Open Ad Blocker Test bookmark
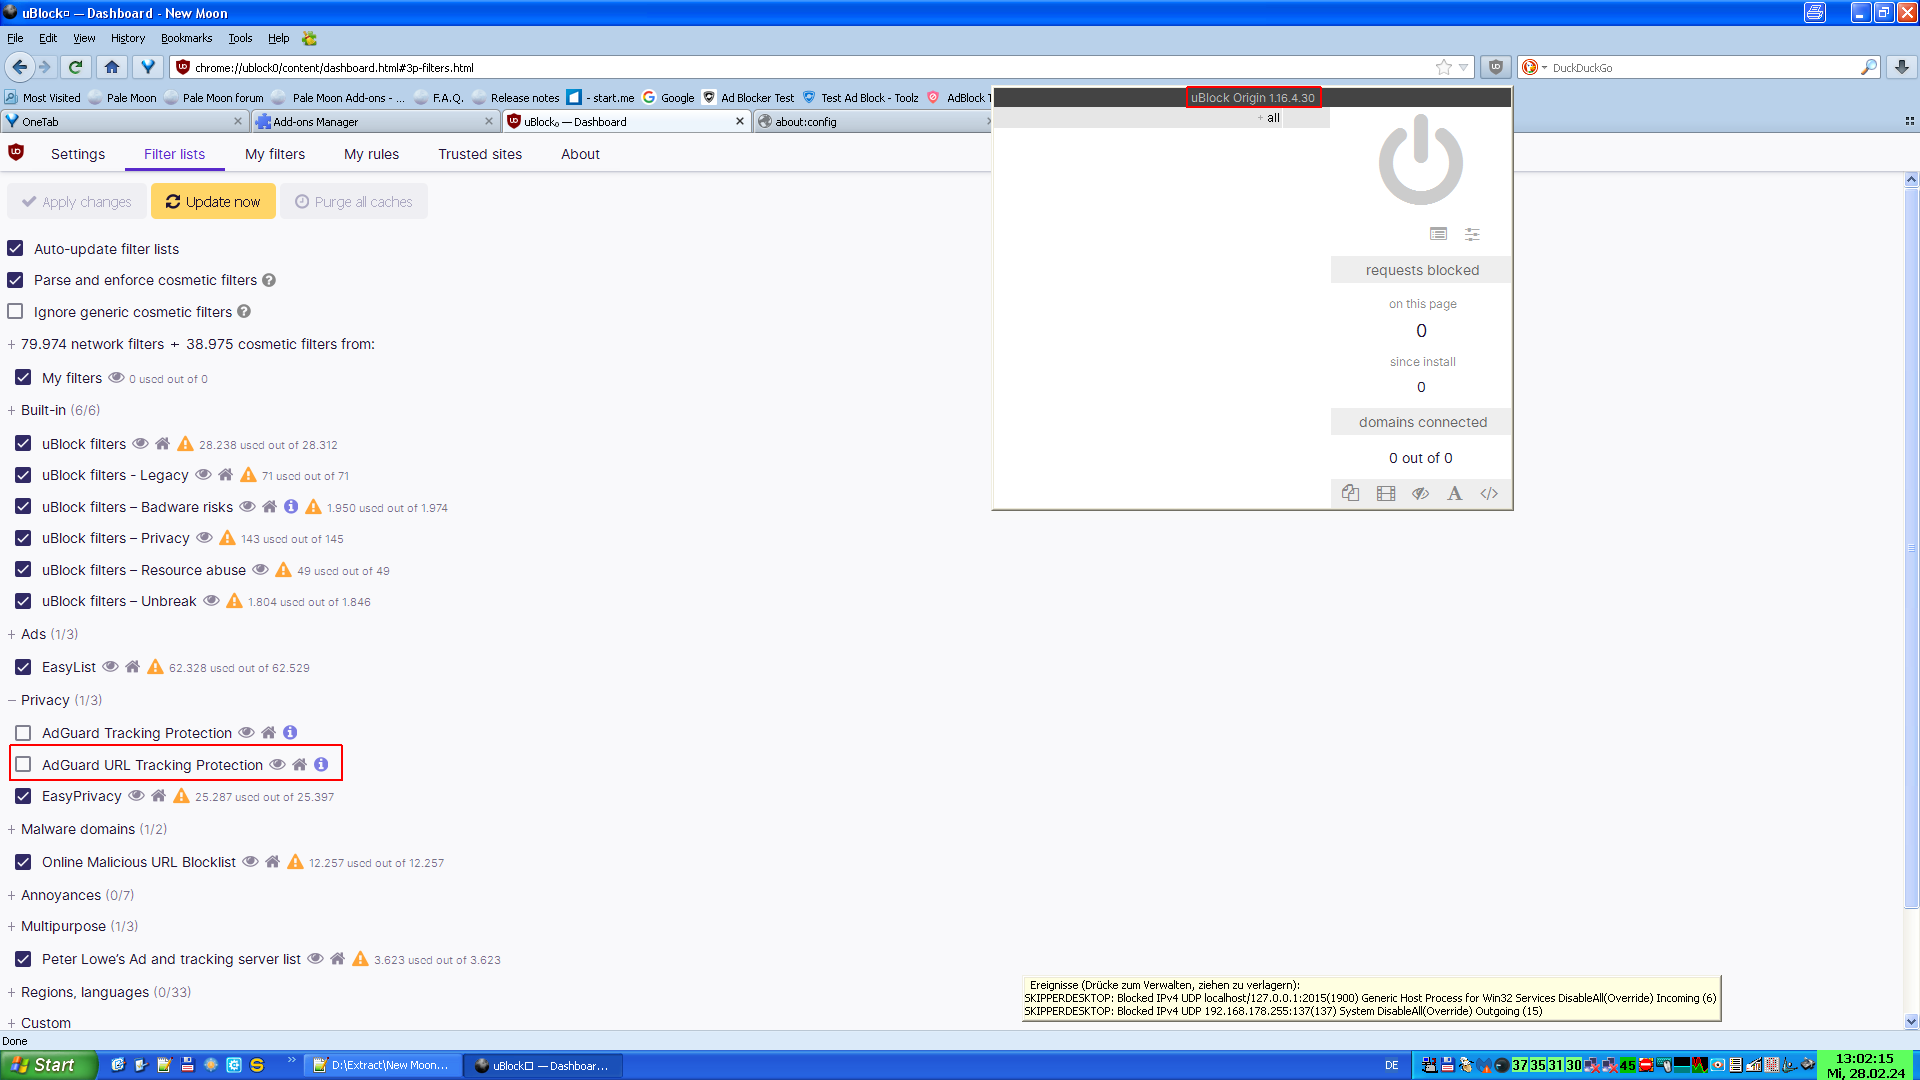 [748, 97]
